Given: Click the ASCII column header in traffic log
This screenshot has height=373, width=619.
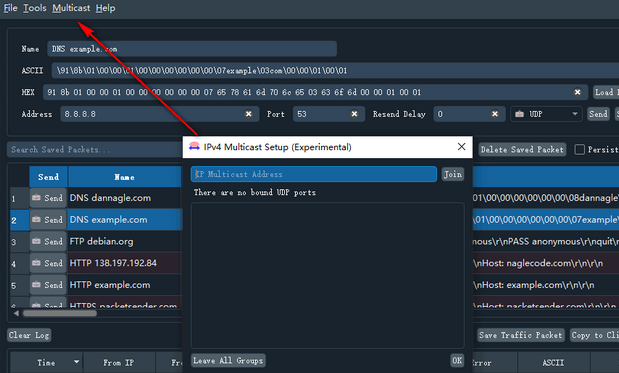Looking at the screenshot, I should (553, 363).
